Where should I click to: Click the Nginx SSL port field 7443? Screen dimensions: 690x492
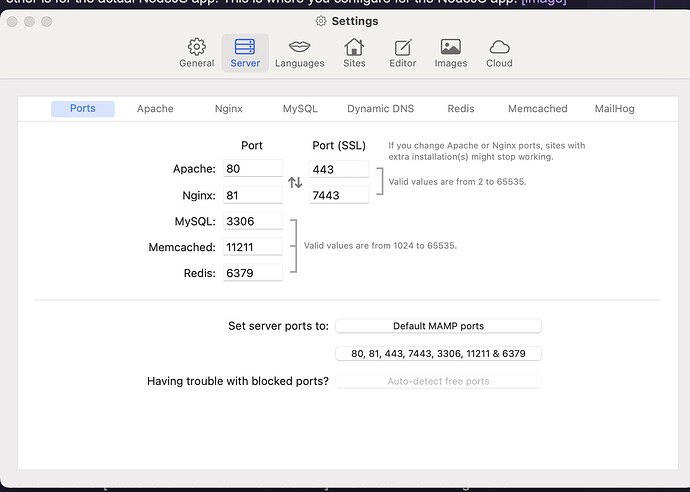(339, 195)
